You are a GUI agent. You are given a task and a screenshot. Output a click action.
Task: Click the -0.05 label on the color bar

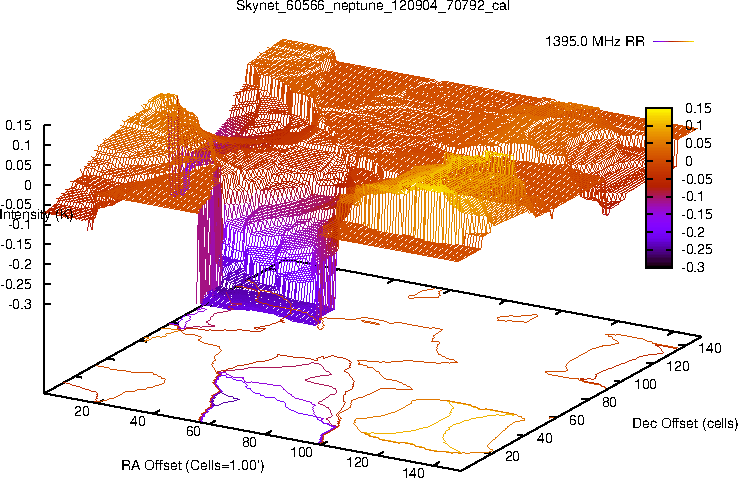coord(697,179)
